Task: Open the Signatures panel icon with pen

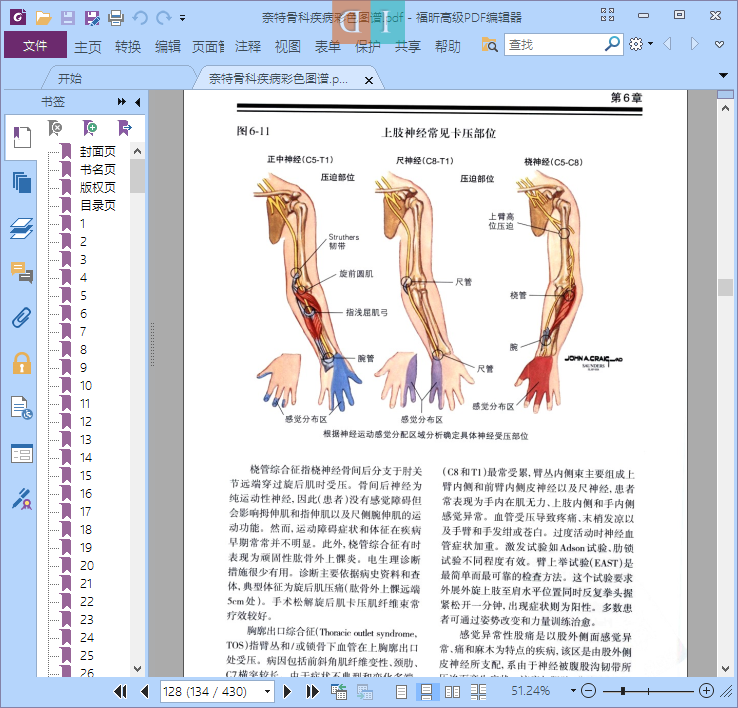Action: coord(22,499)
